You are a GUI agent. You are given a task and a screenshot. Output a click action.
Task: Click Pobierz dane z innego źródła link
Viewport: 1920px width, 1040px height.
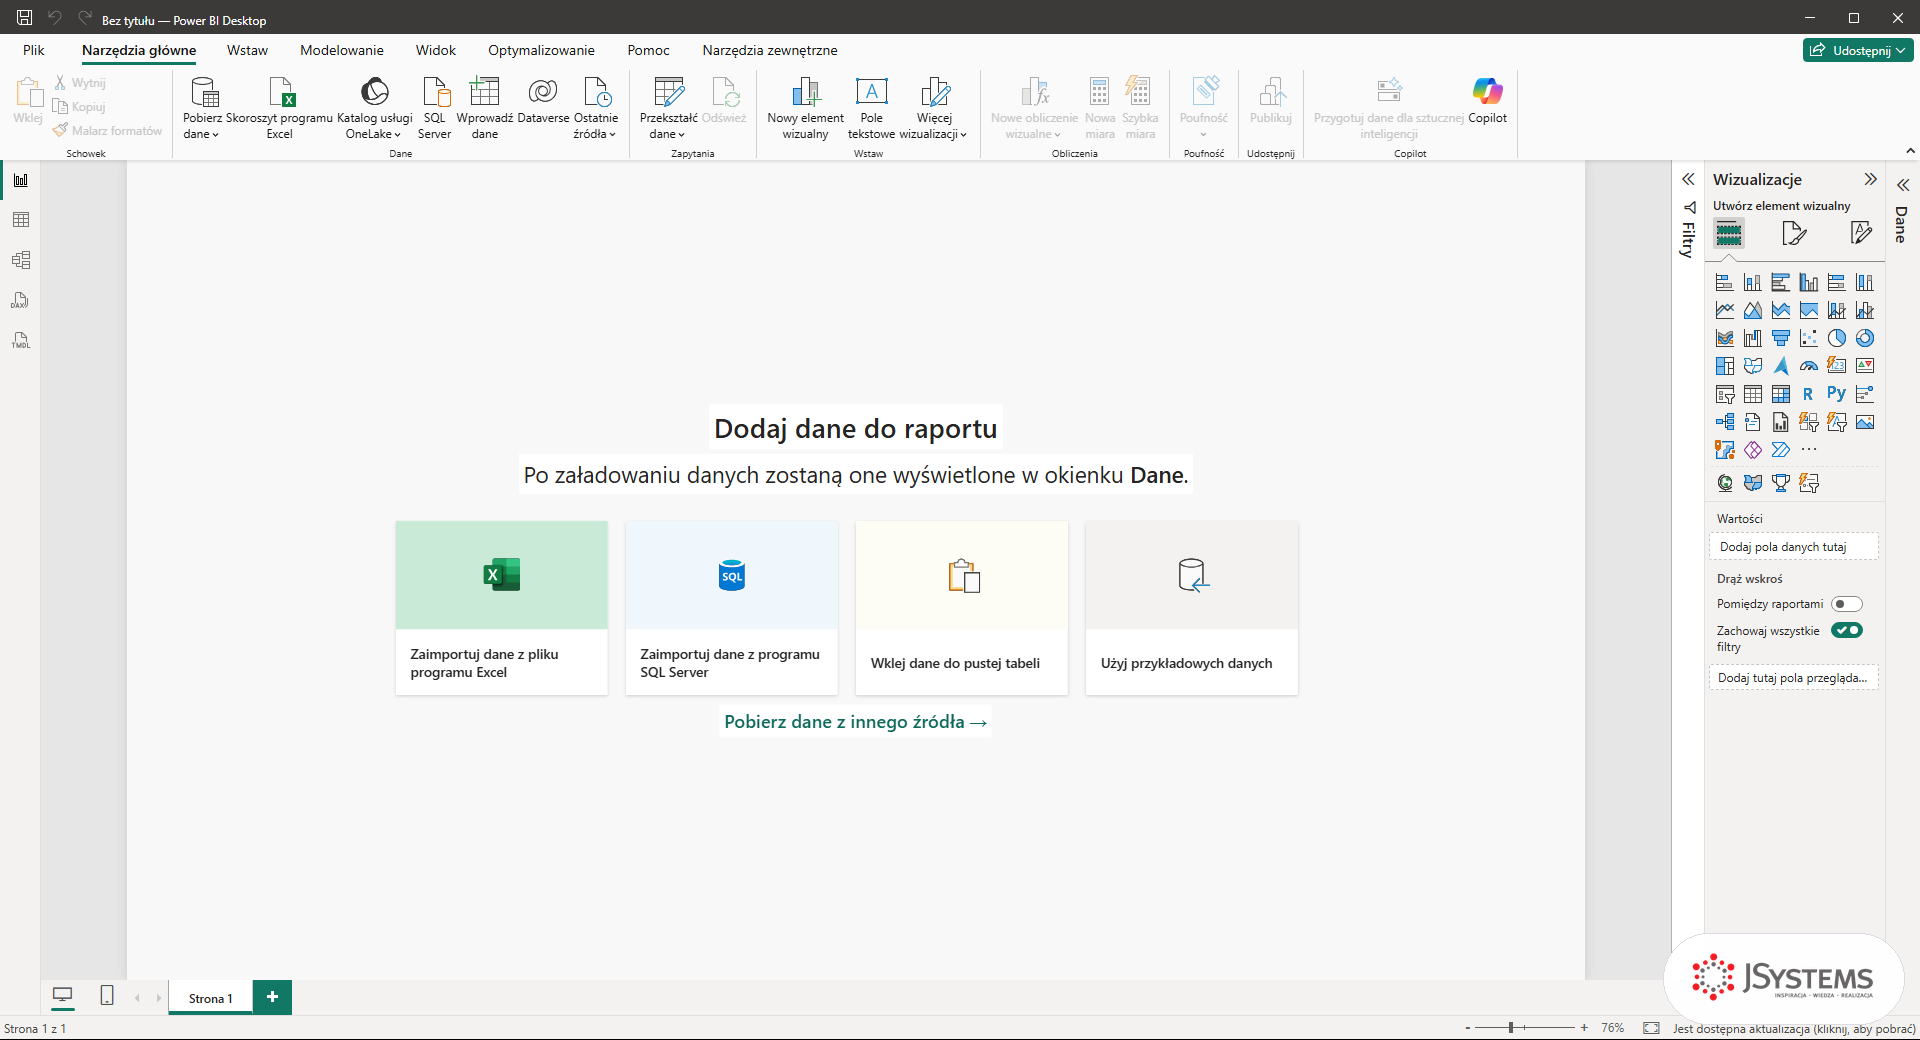(x=855, y=722)
